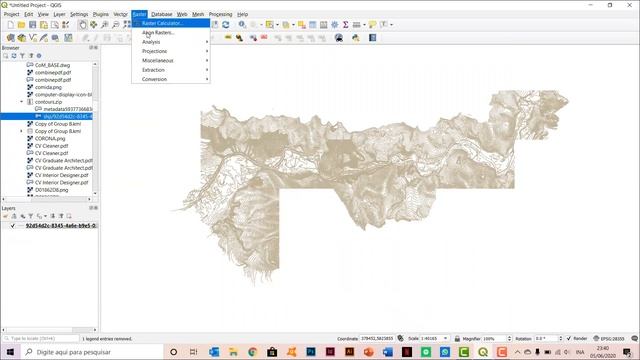Viewport: 640px width, 360px height.
Task: Select the Zoom In magnifier tool
Action: tap(104, 25)
